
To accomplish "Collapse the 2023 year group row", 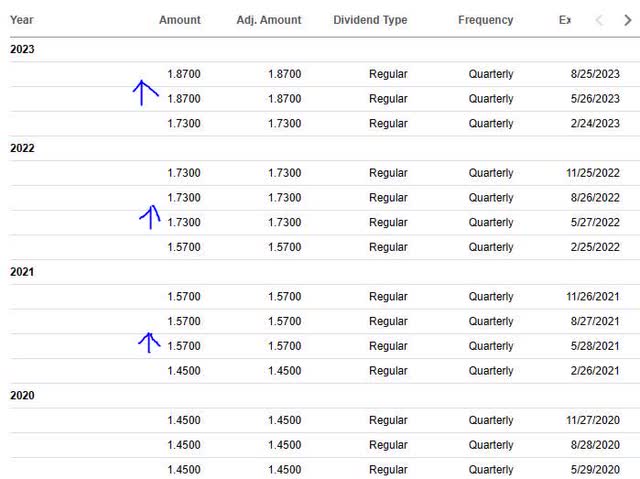I will point(22,49).
